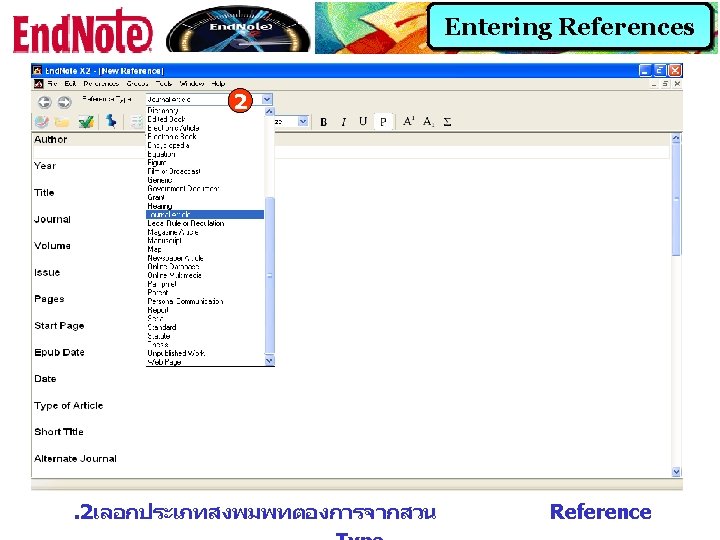The width and height of the screenshot is (720, 540).
Task: Click the EndNote icon in the title bar
Action: pos(37,70)
